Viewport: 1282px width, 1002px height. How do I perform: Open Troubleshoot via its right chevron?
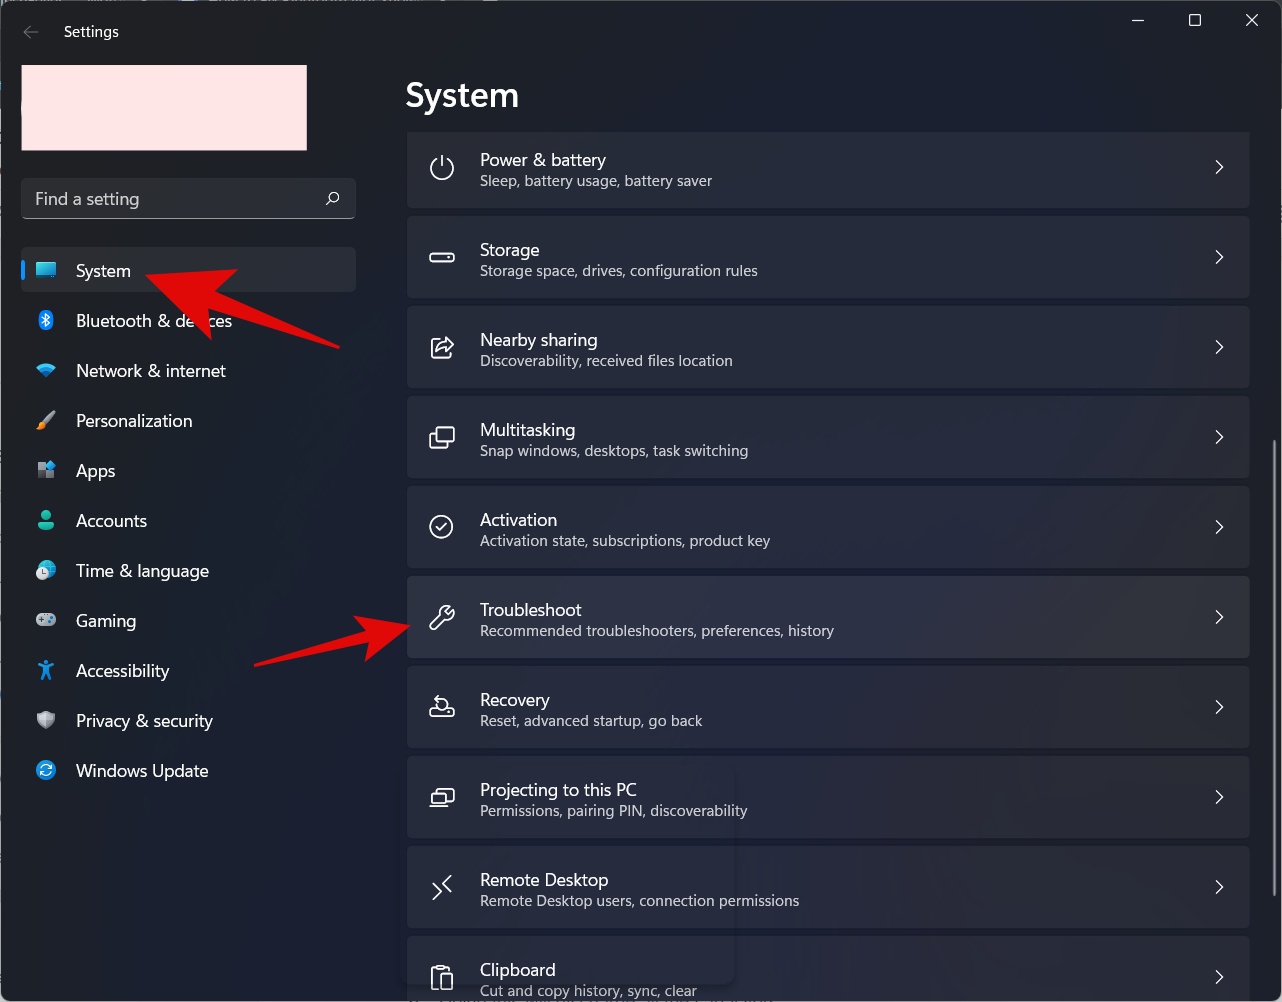1219,617
